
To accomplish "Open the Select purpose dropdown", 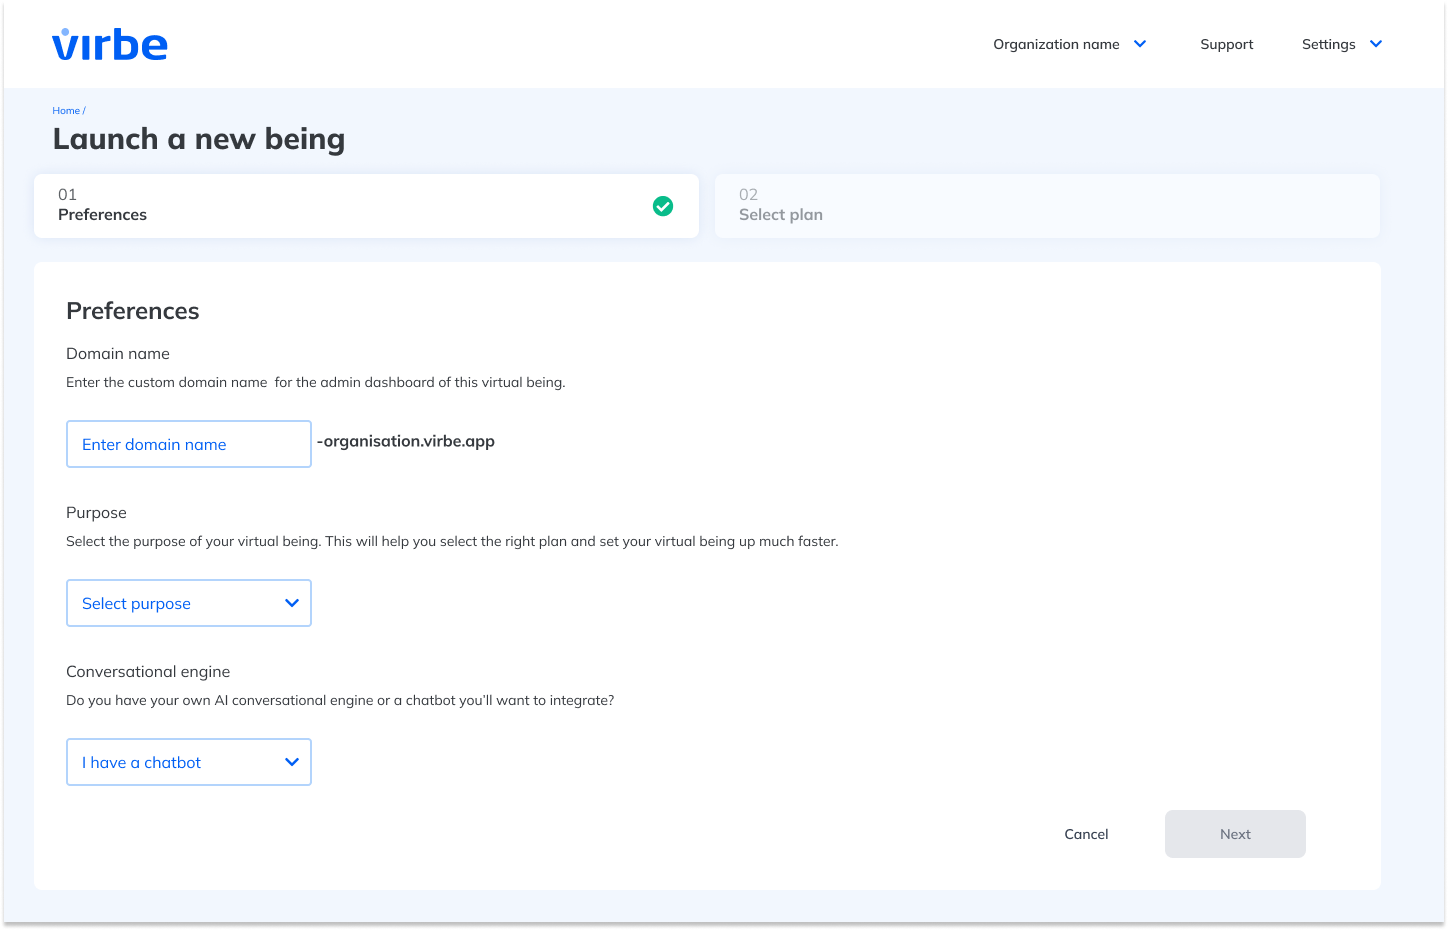I will (x=188, y=603).
